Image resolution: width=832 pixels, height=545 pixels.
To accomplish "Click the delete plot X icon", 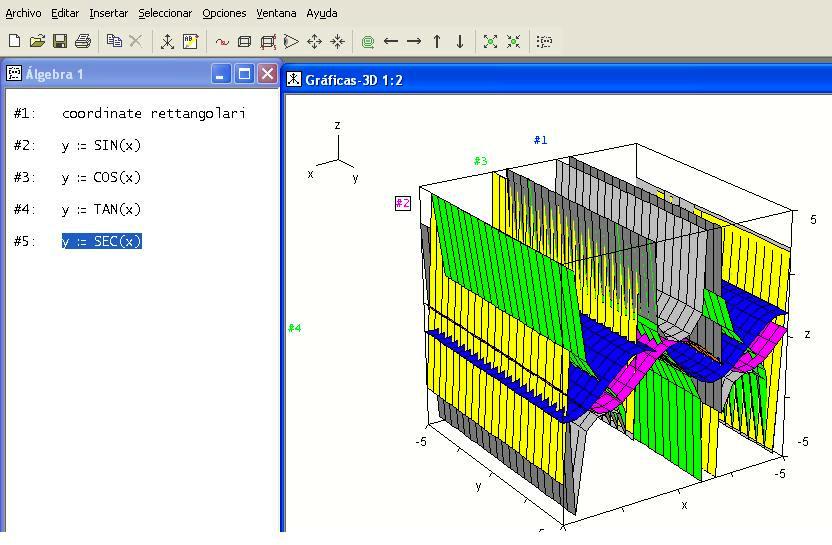I will tap(136, 41).
